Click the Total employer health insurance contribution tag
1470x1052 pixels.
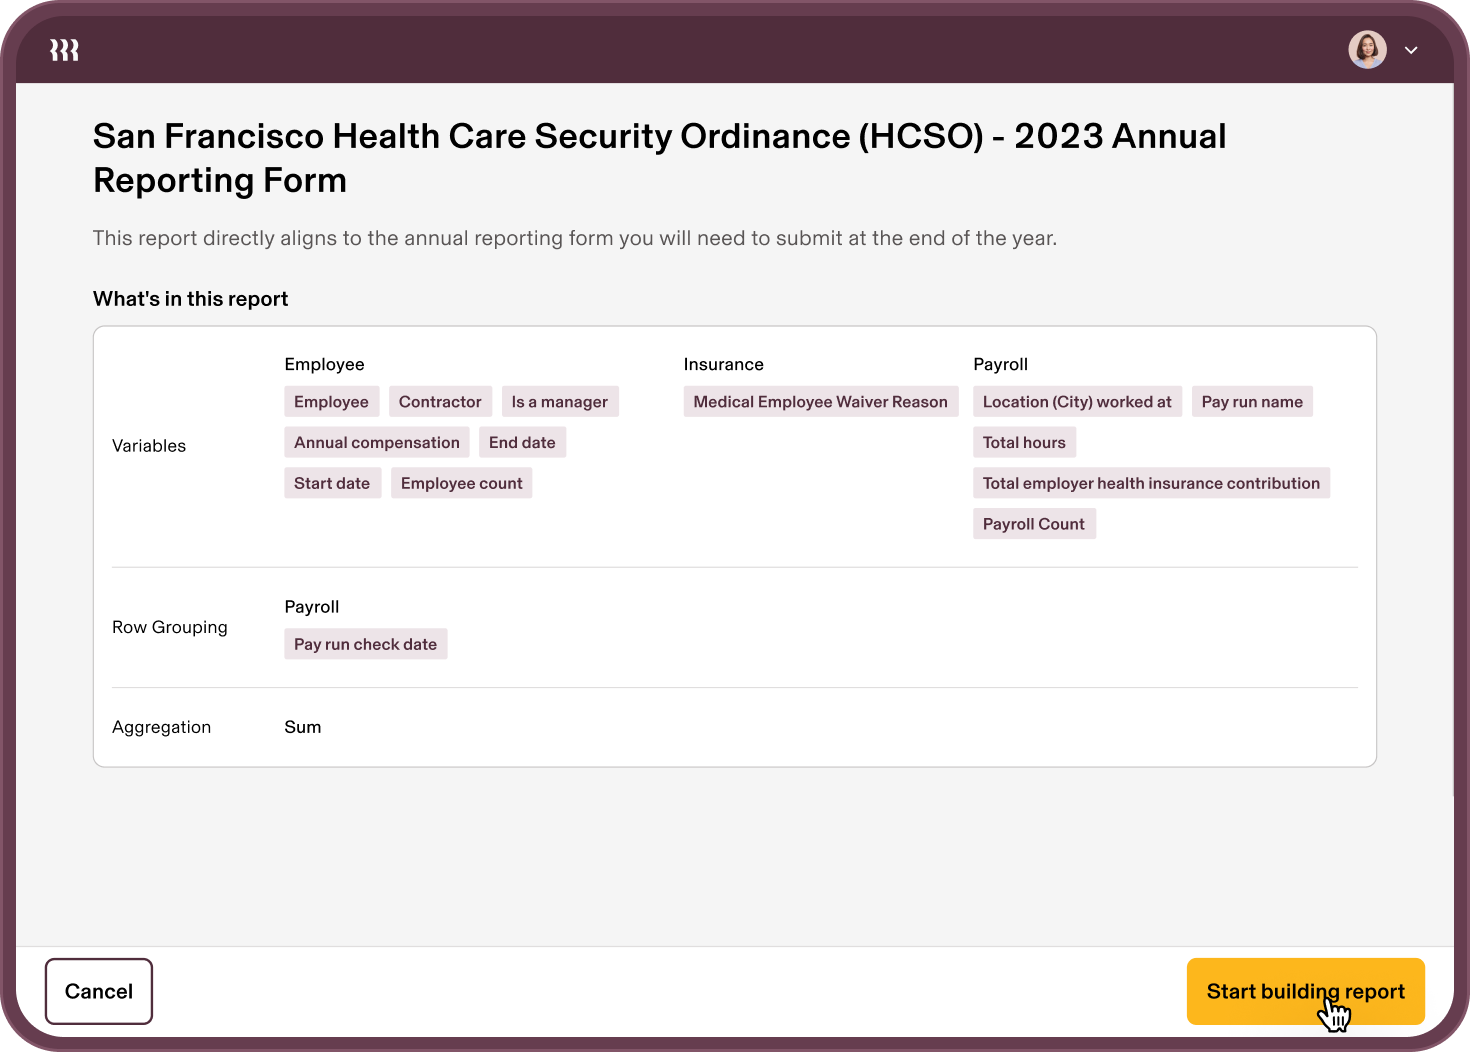pyautogui.click(x=1151, y=482)
